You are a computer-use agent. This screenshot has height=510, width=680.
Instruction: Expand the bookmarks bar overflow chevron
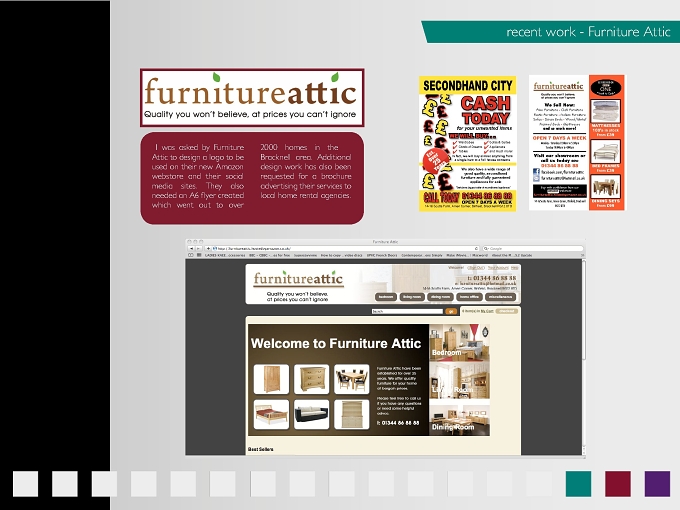(582, 255)
